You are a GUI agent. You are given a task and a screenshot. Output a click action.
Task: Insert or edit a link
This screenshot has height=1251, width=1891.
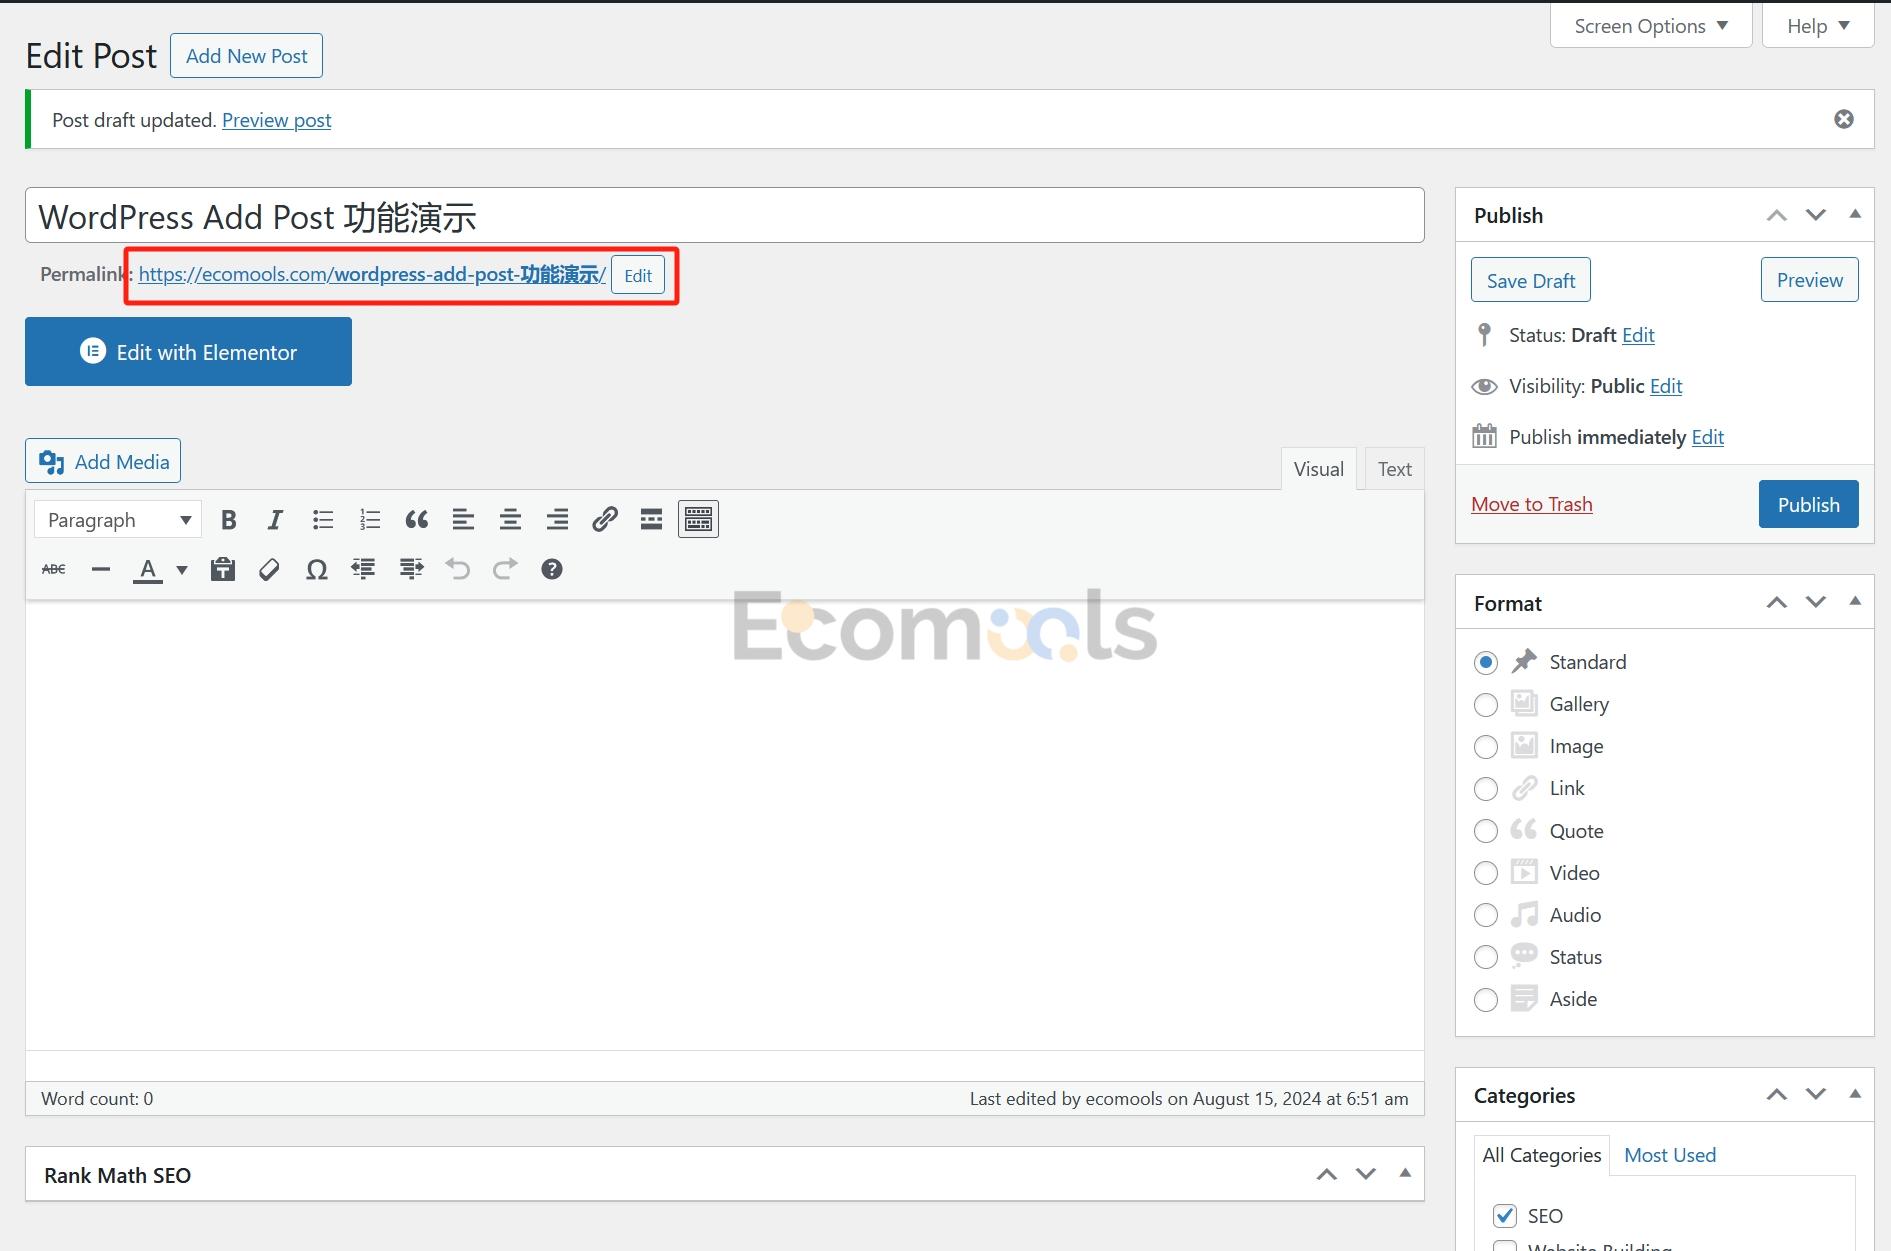click(x=604, y=520)
